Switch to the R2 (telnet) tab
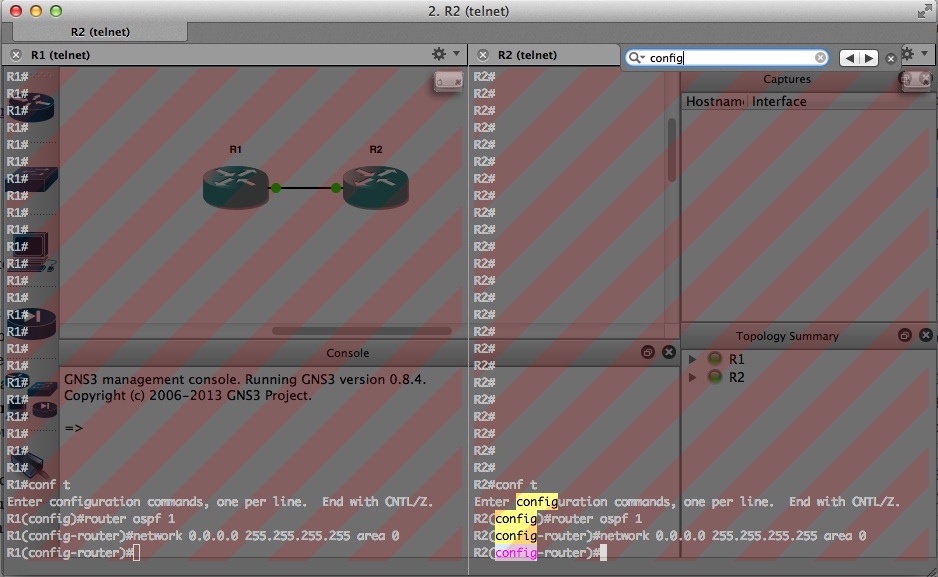This screenshot has width=938, height=577. (x=100, y=32)
